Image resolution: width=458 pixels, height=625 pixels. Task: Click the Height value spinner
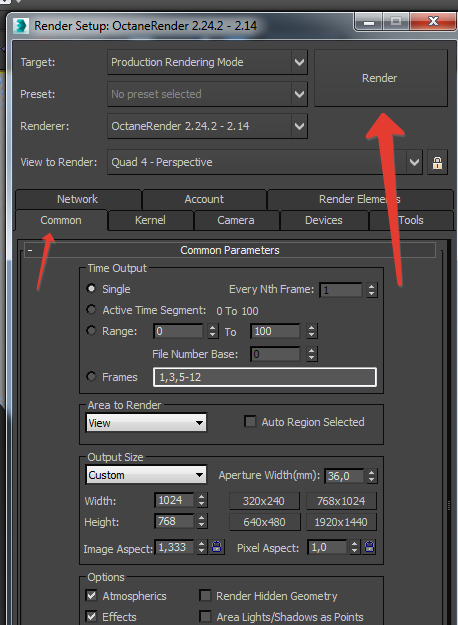pos(202,521)
